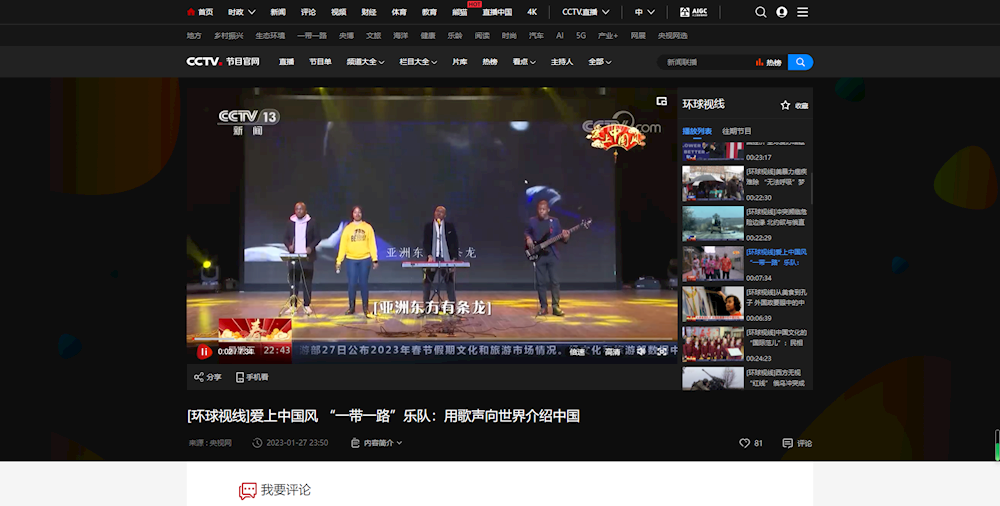This screenshot has width=1000, height=506.
Task: Click the star icon to favorite 环球视线
Action: click(x=785, y=105)
